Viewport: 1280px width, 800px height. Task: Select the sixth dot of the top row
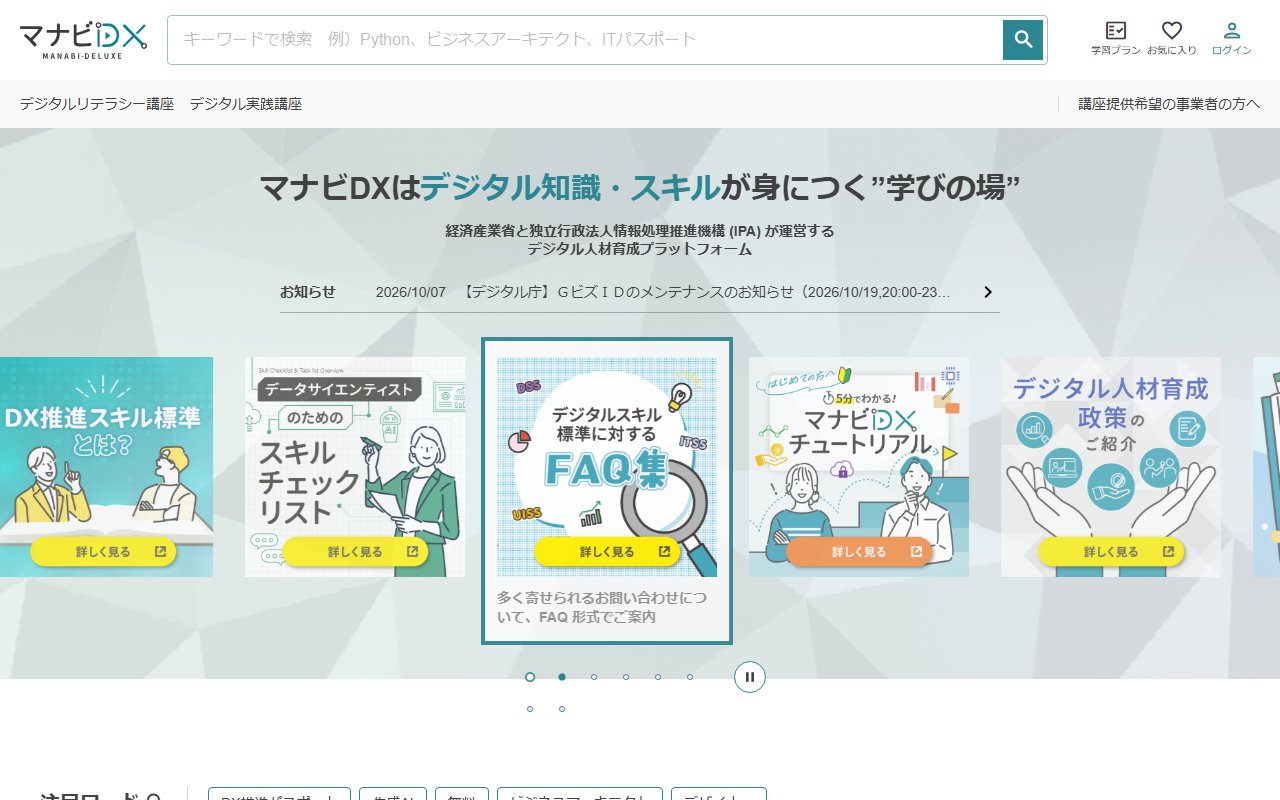pos(690,677)
